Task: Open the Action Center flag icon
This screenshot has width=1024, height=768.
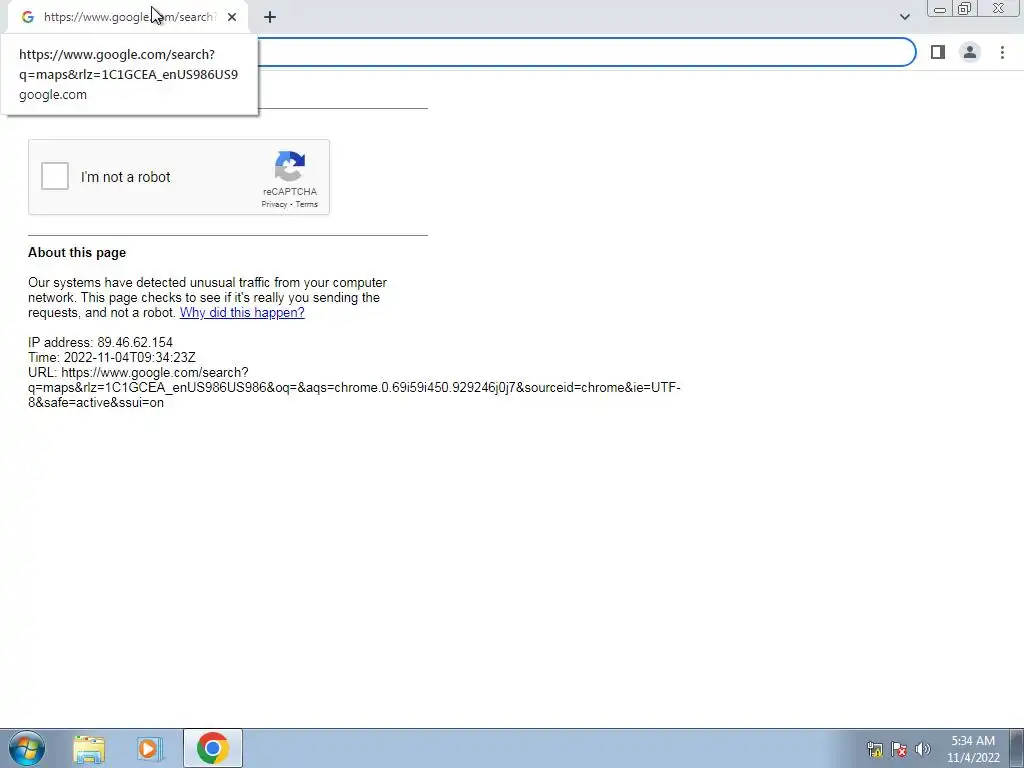Action: coord(899,749)
